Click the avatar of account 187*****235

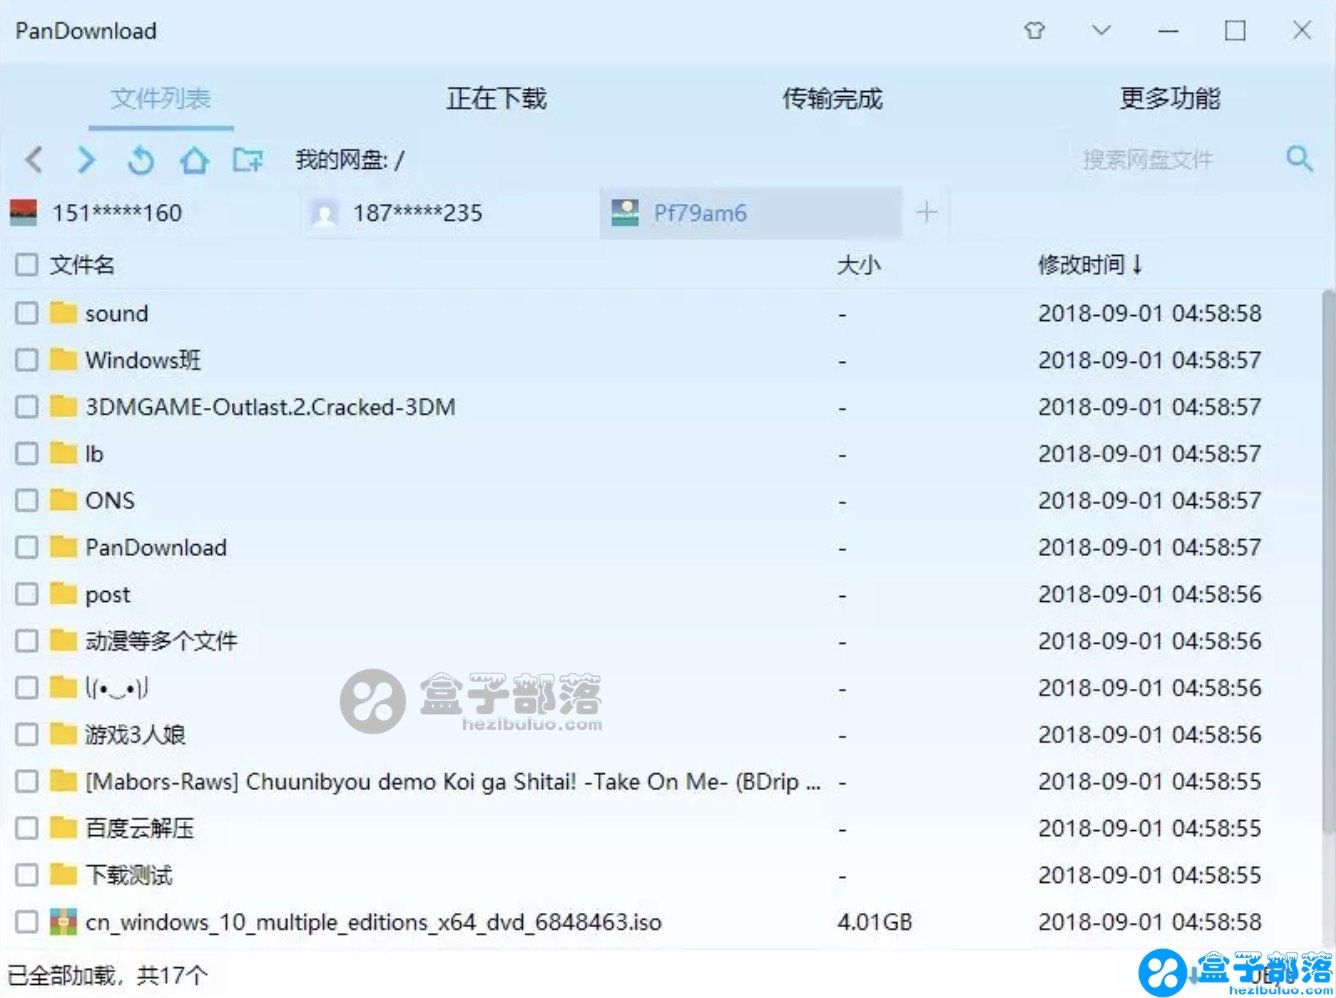tap(324, 212)
